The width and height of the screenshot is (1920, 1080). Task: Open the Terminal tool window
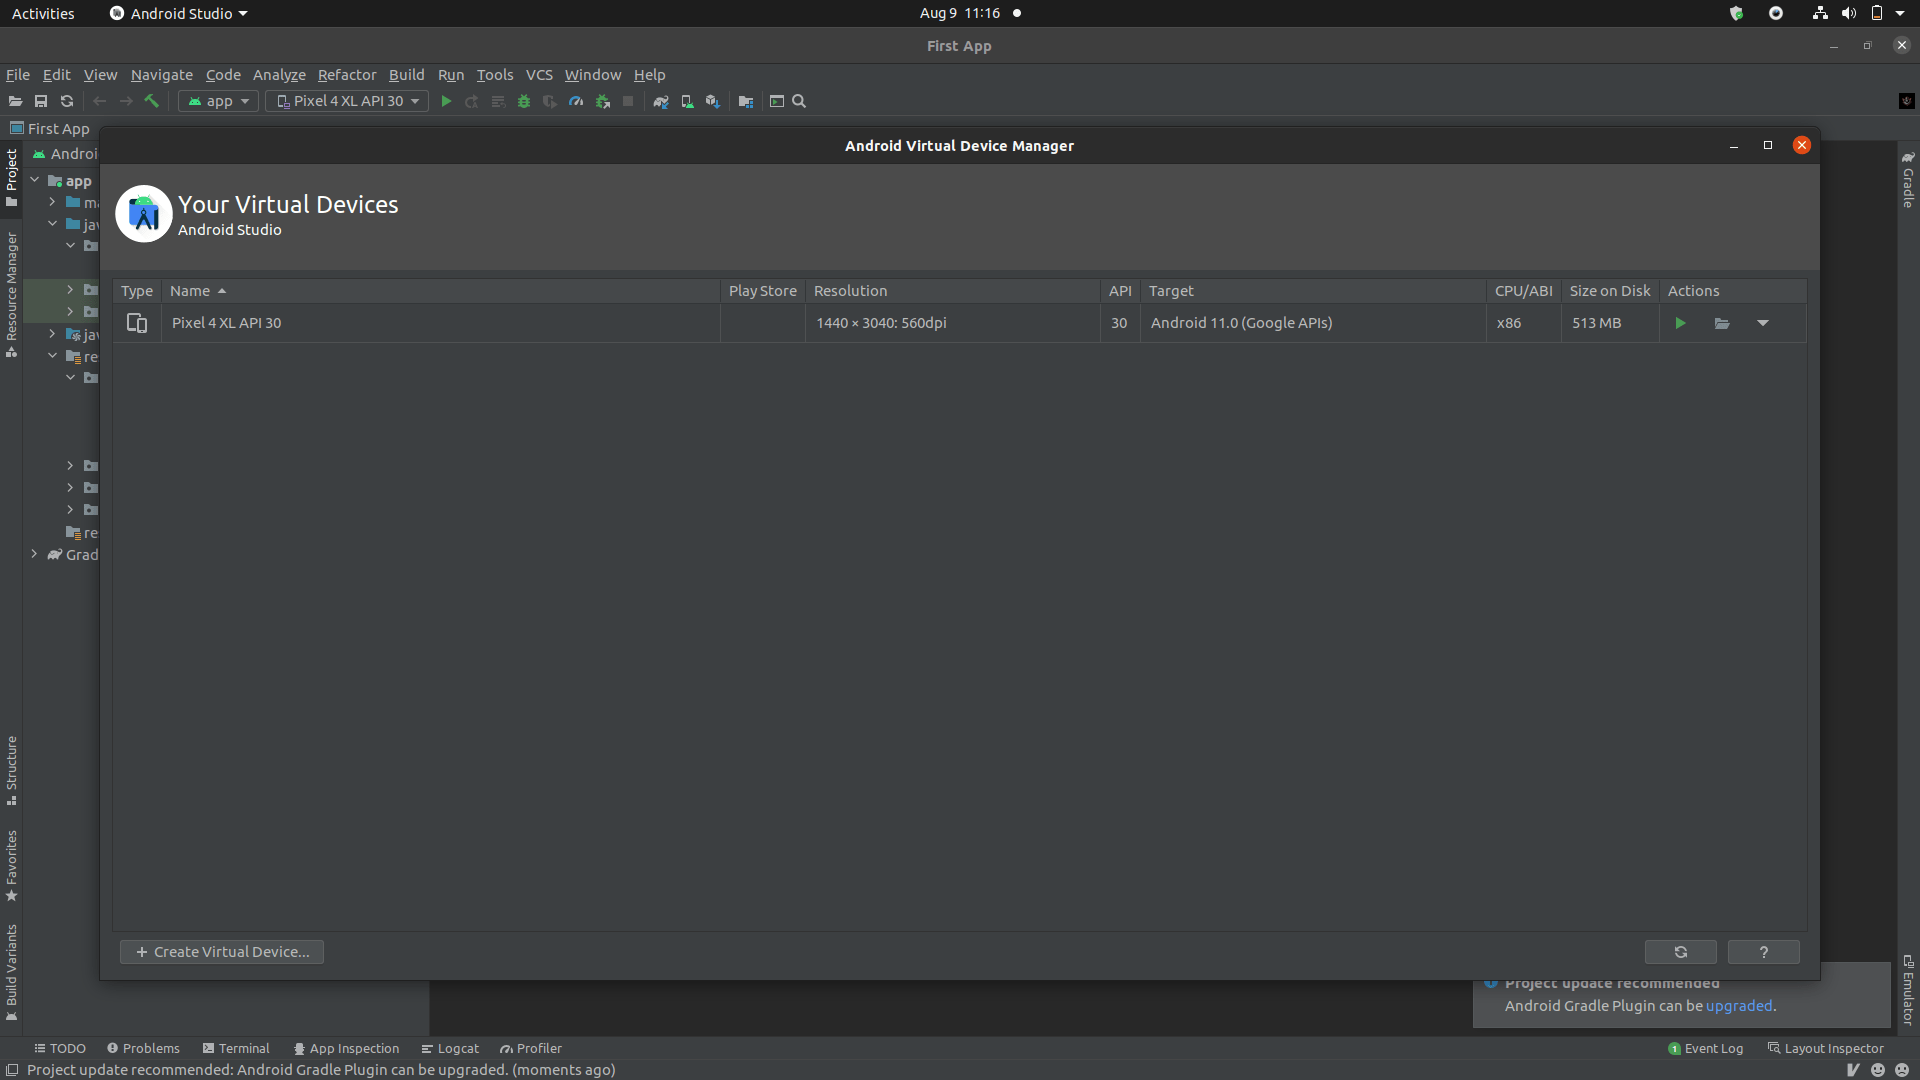236,1048
